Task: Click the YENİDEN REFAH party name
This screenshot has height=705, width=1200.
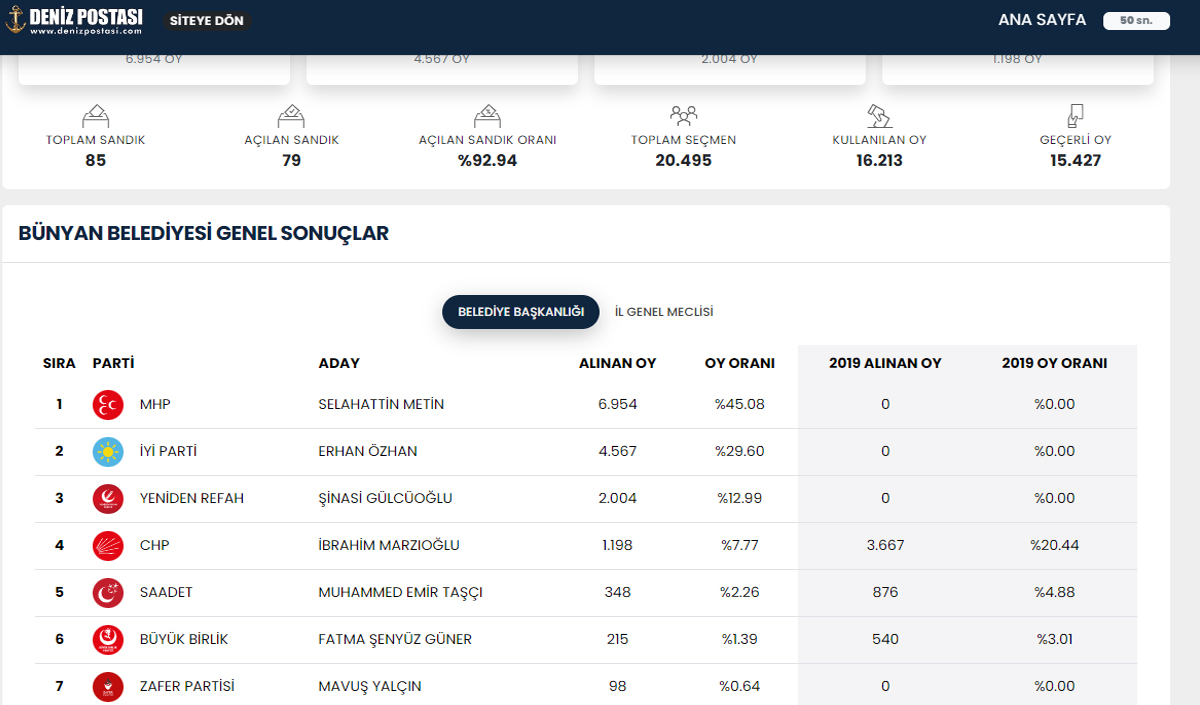Action: (x=192, y=498)
